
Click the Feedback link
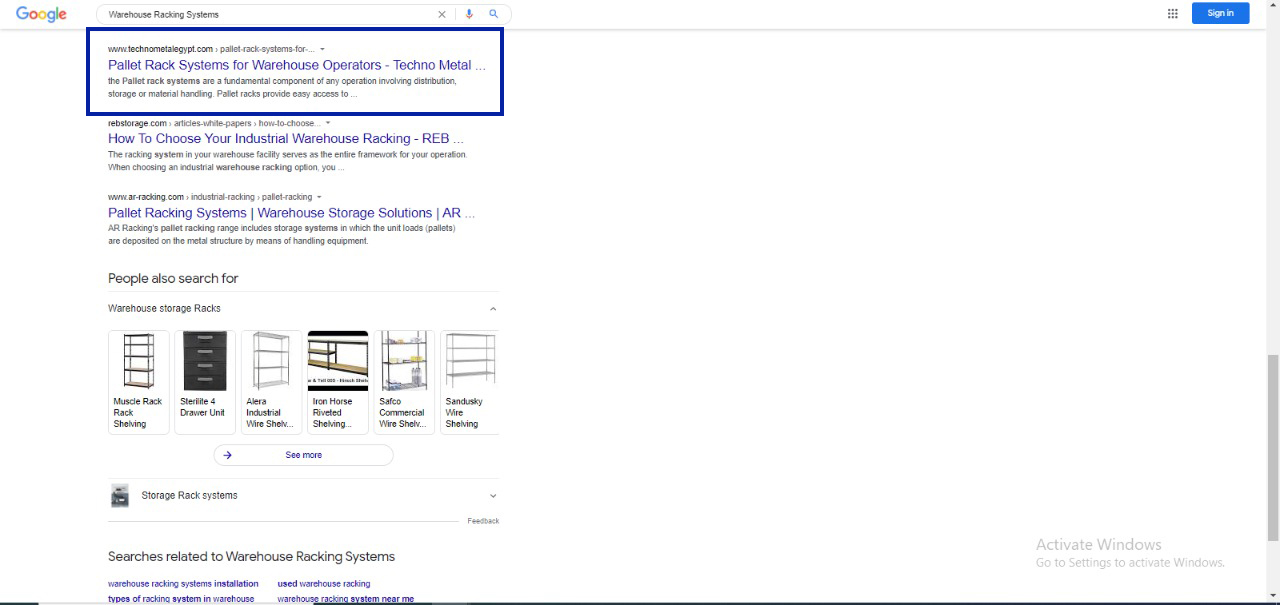point(483,521)
